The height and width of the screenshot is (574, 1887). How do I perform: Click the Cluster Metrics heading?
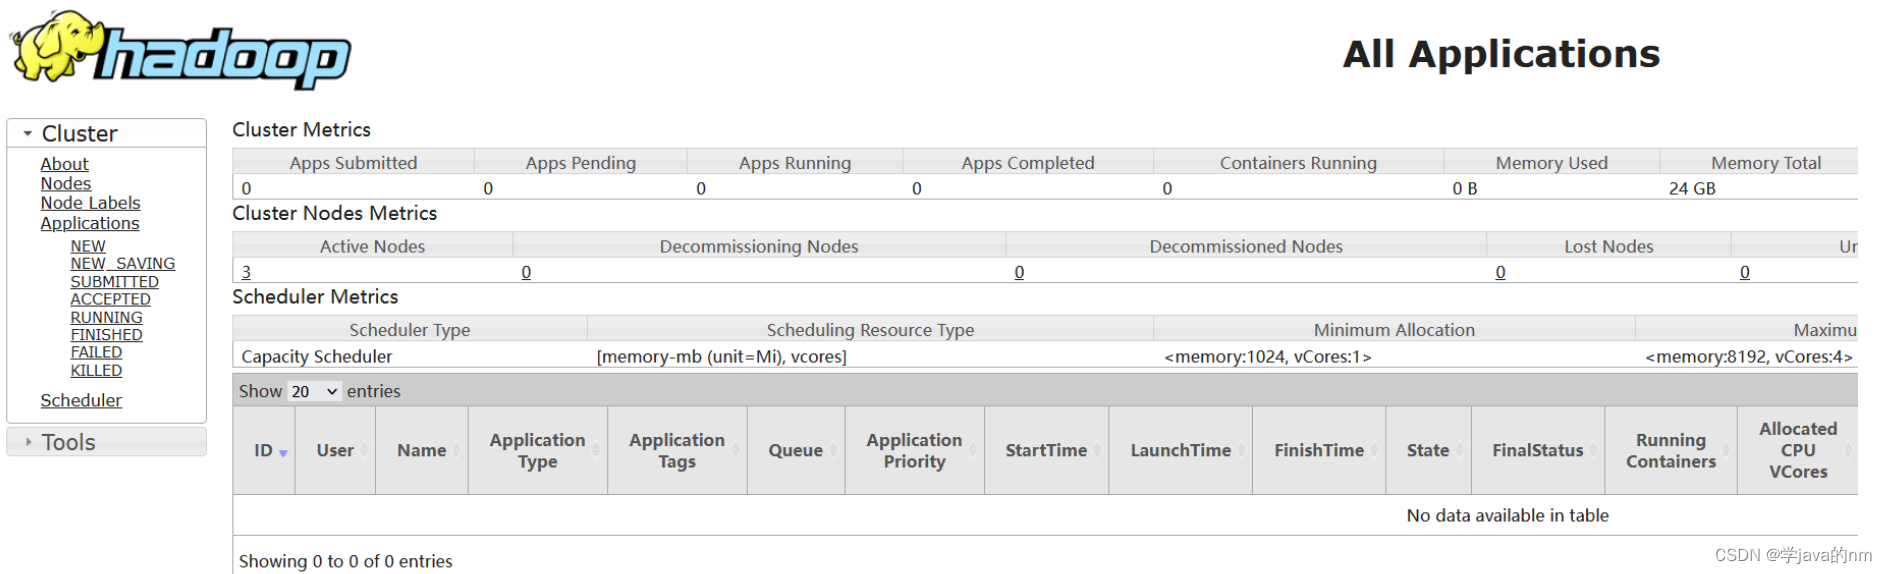pos(301,129)
